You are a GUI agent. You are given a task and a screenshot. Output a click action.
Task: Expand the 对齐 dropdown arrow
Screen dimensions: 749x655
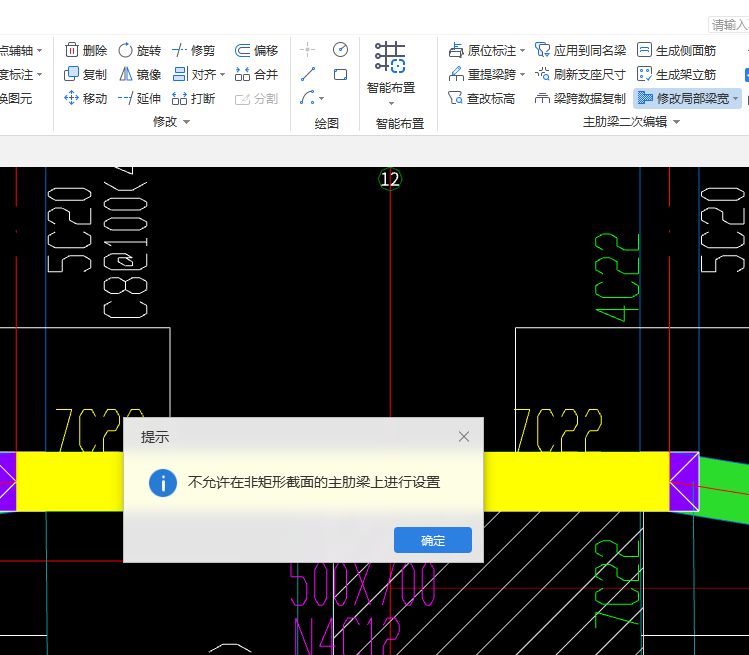[x=223, y=75]
